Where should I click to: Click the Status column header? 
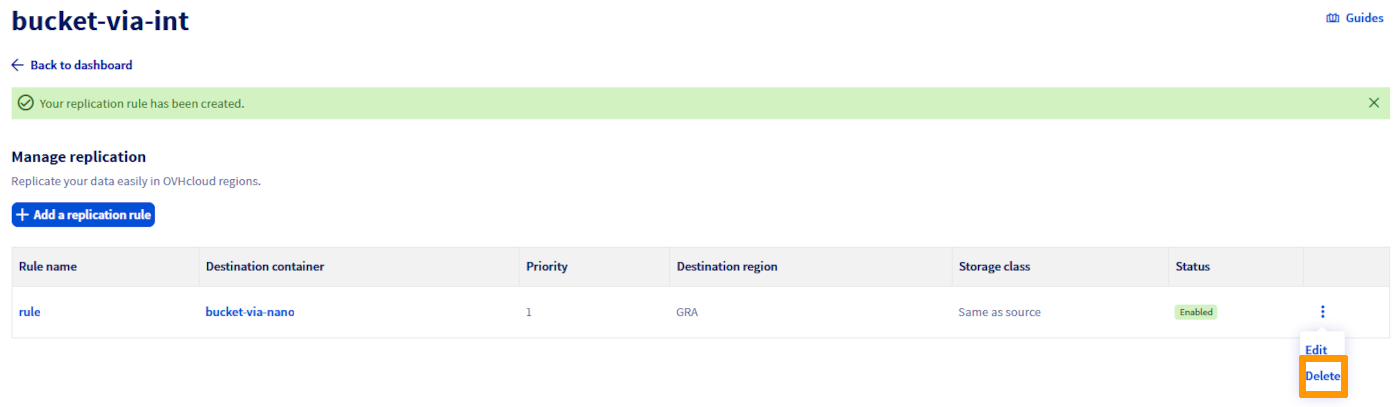(1192, 267)
